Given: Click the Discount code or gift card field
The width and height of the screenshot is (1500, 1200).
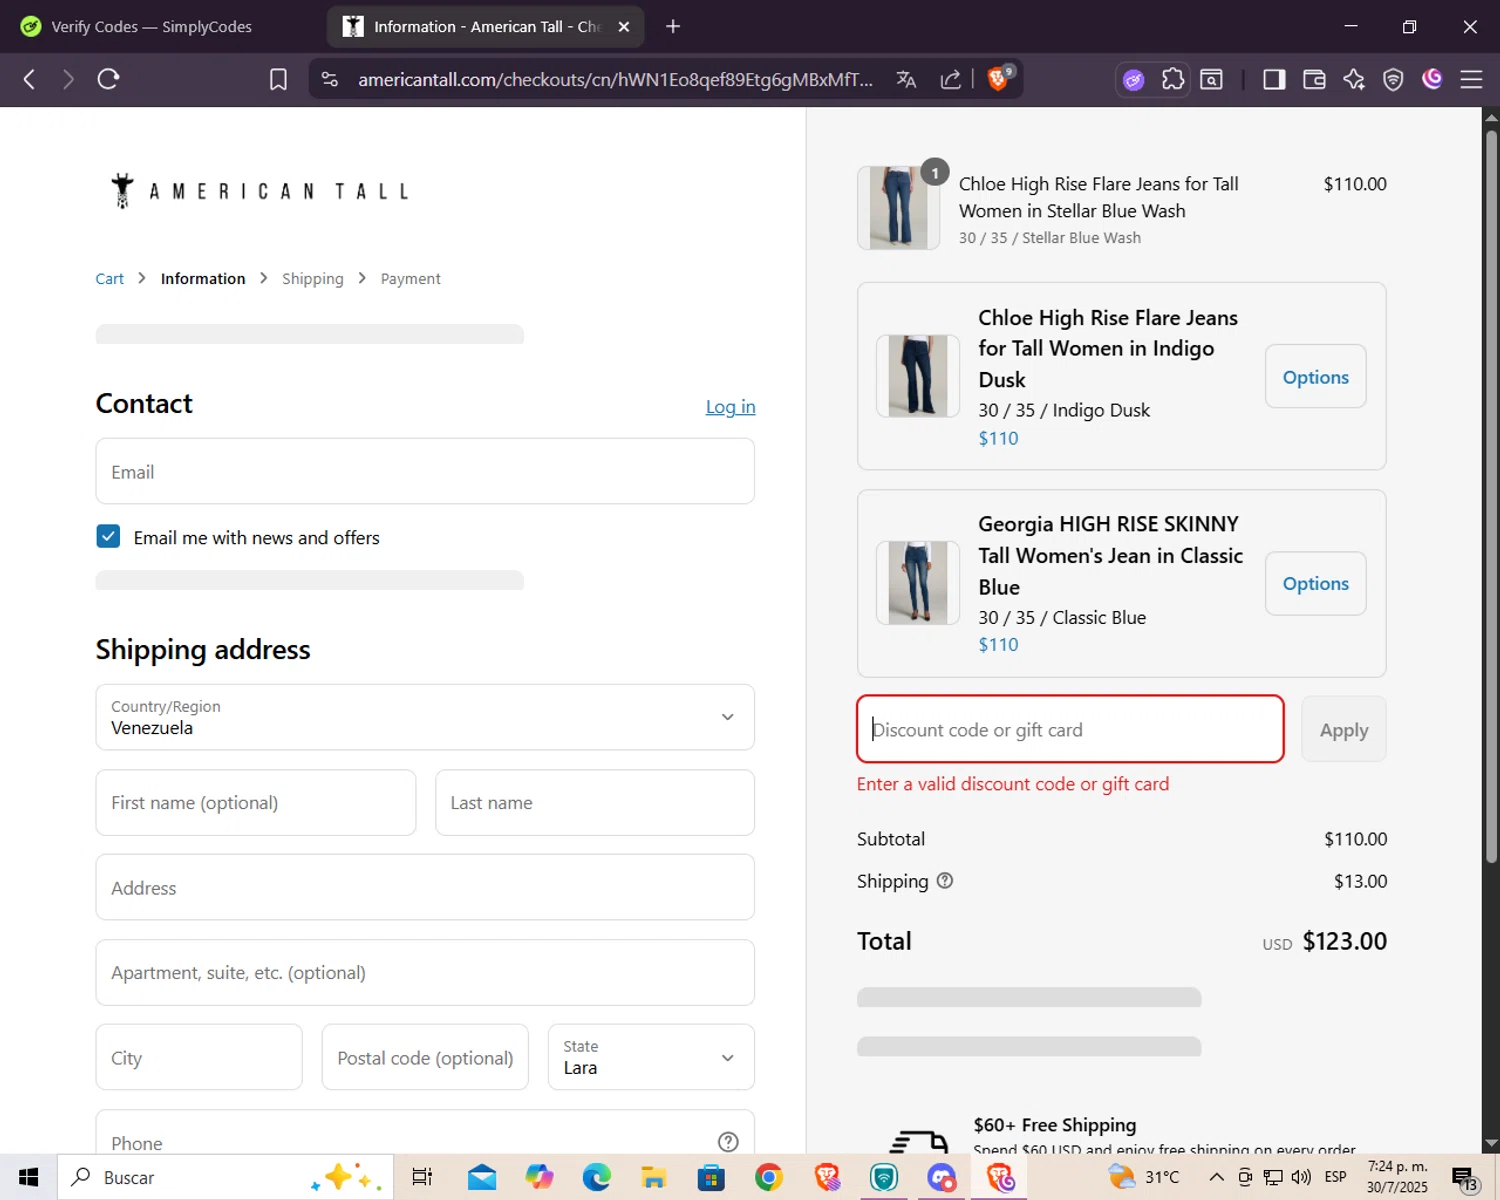Looking at the screenshot, I should pos(1070,729).
